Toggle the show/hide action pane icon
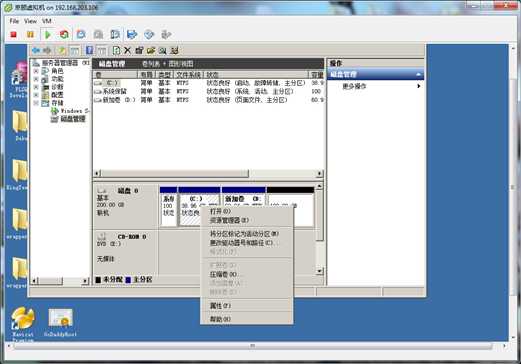Viewport: 521px width, 364px height. pyautogui.click(x=102, y=51)
